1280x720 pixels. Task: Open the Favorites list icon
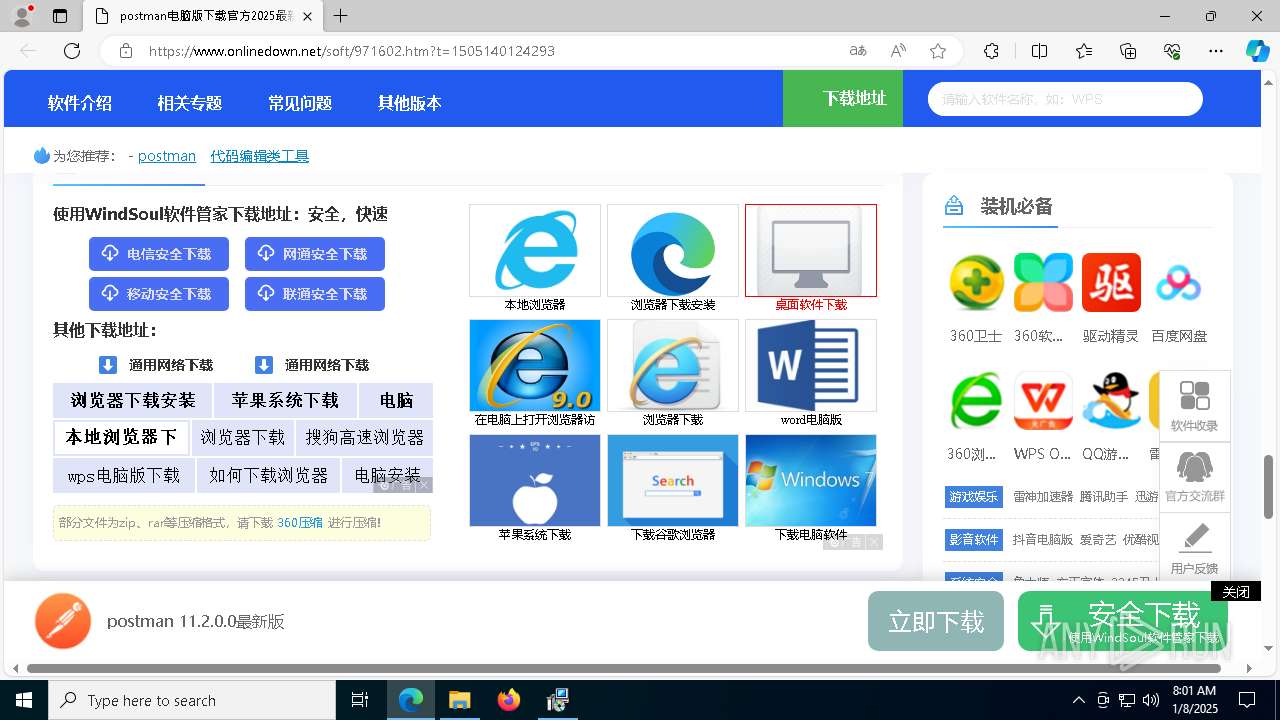pyautogui.click(x=1084, y=51)
